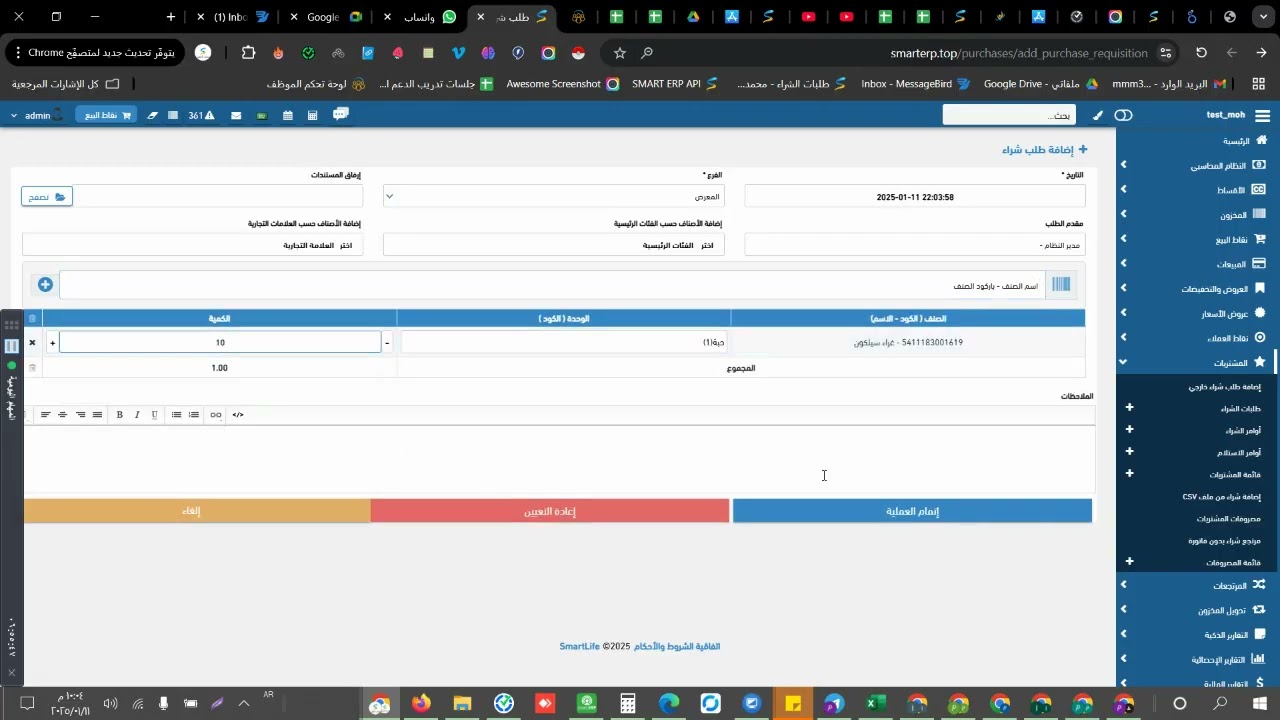This screenshot has height=720, width=1280.
Task: Toggle the switch beside the search box
Action: point(1124,115)
